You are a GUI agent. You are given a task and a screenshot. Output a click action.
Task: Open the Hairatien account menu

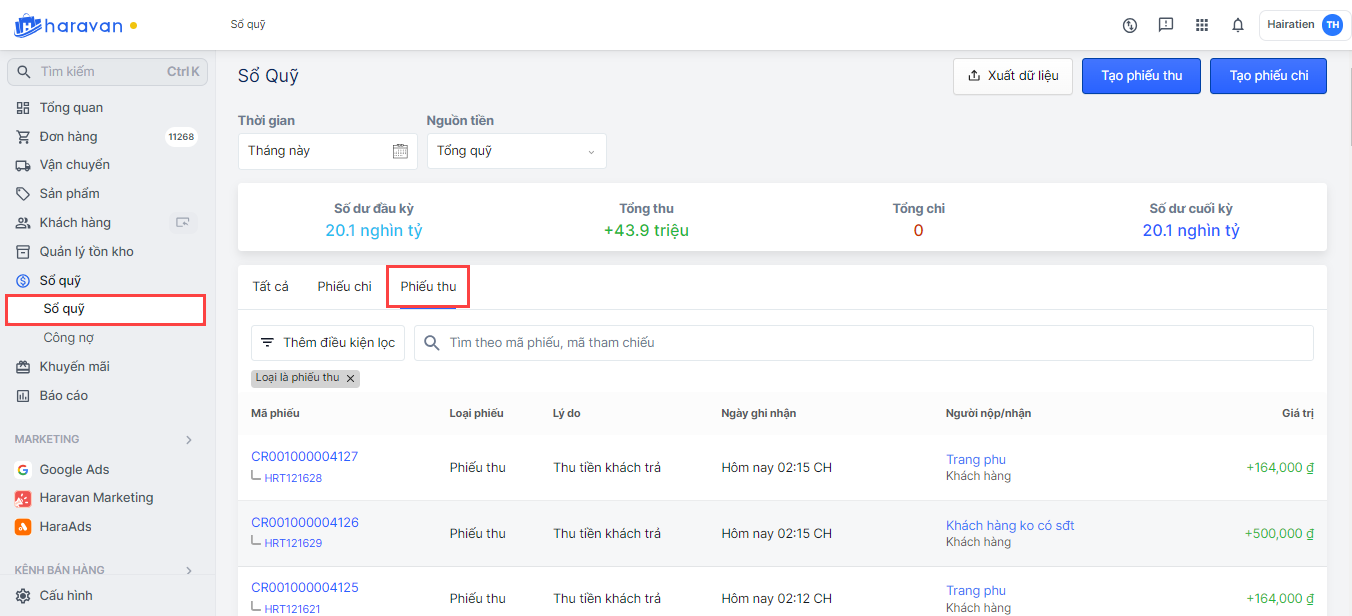pos(1304,25)
